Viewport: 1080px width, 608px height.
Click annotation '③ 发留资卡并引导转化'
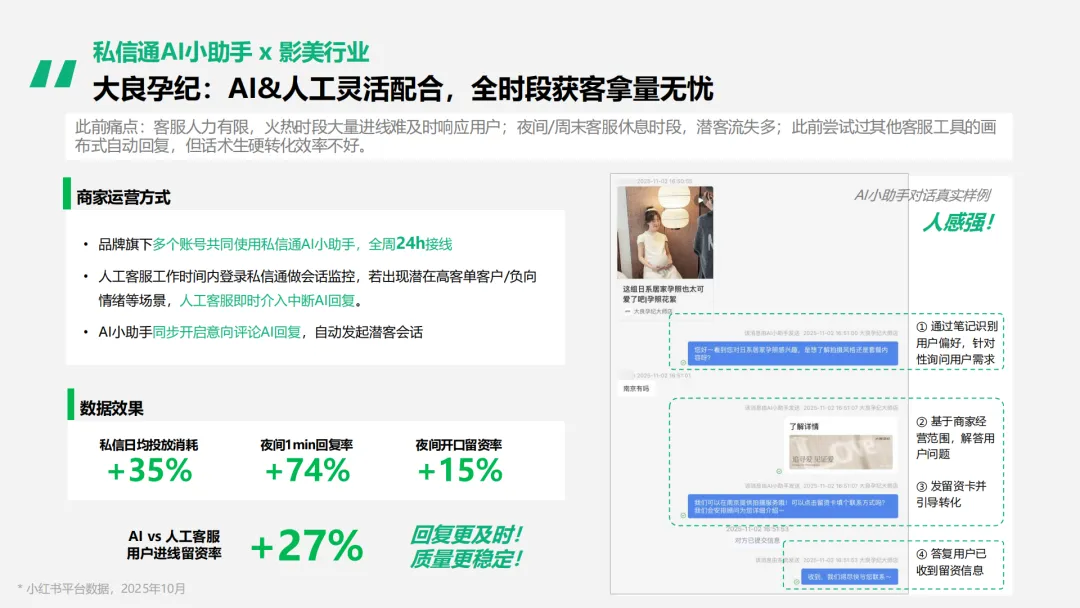click(951, 494)
